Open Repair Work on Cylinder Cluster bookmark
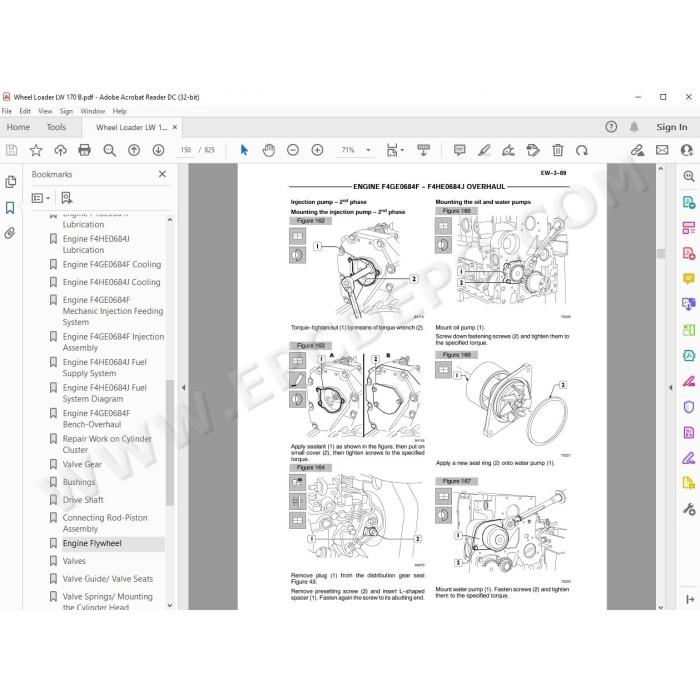The height and width of the screenshot is (700, 700). coord(106,444)
